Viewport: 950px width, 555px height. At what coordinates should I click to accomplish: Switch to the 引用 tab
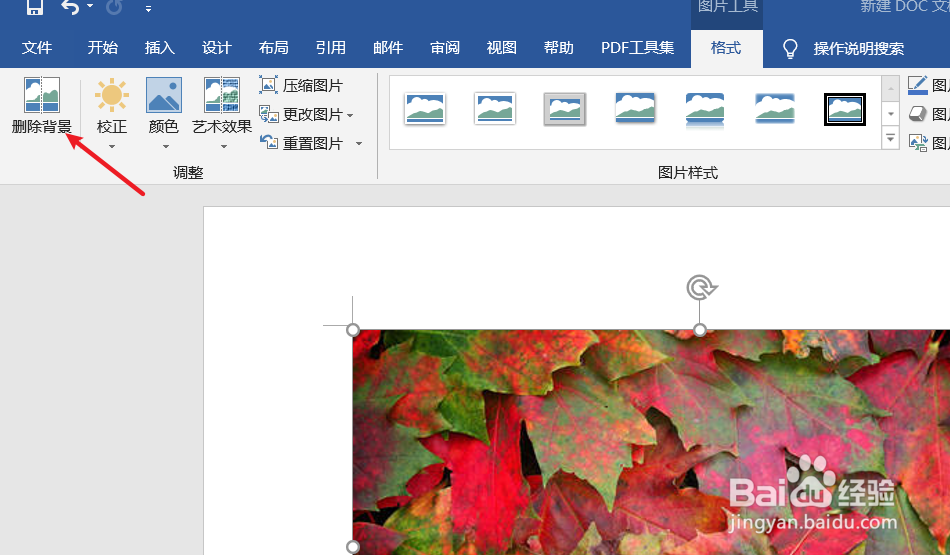pyautogui.click(x=331, y=48)
